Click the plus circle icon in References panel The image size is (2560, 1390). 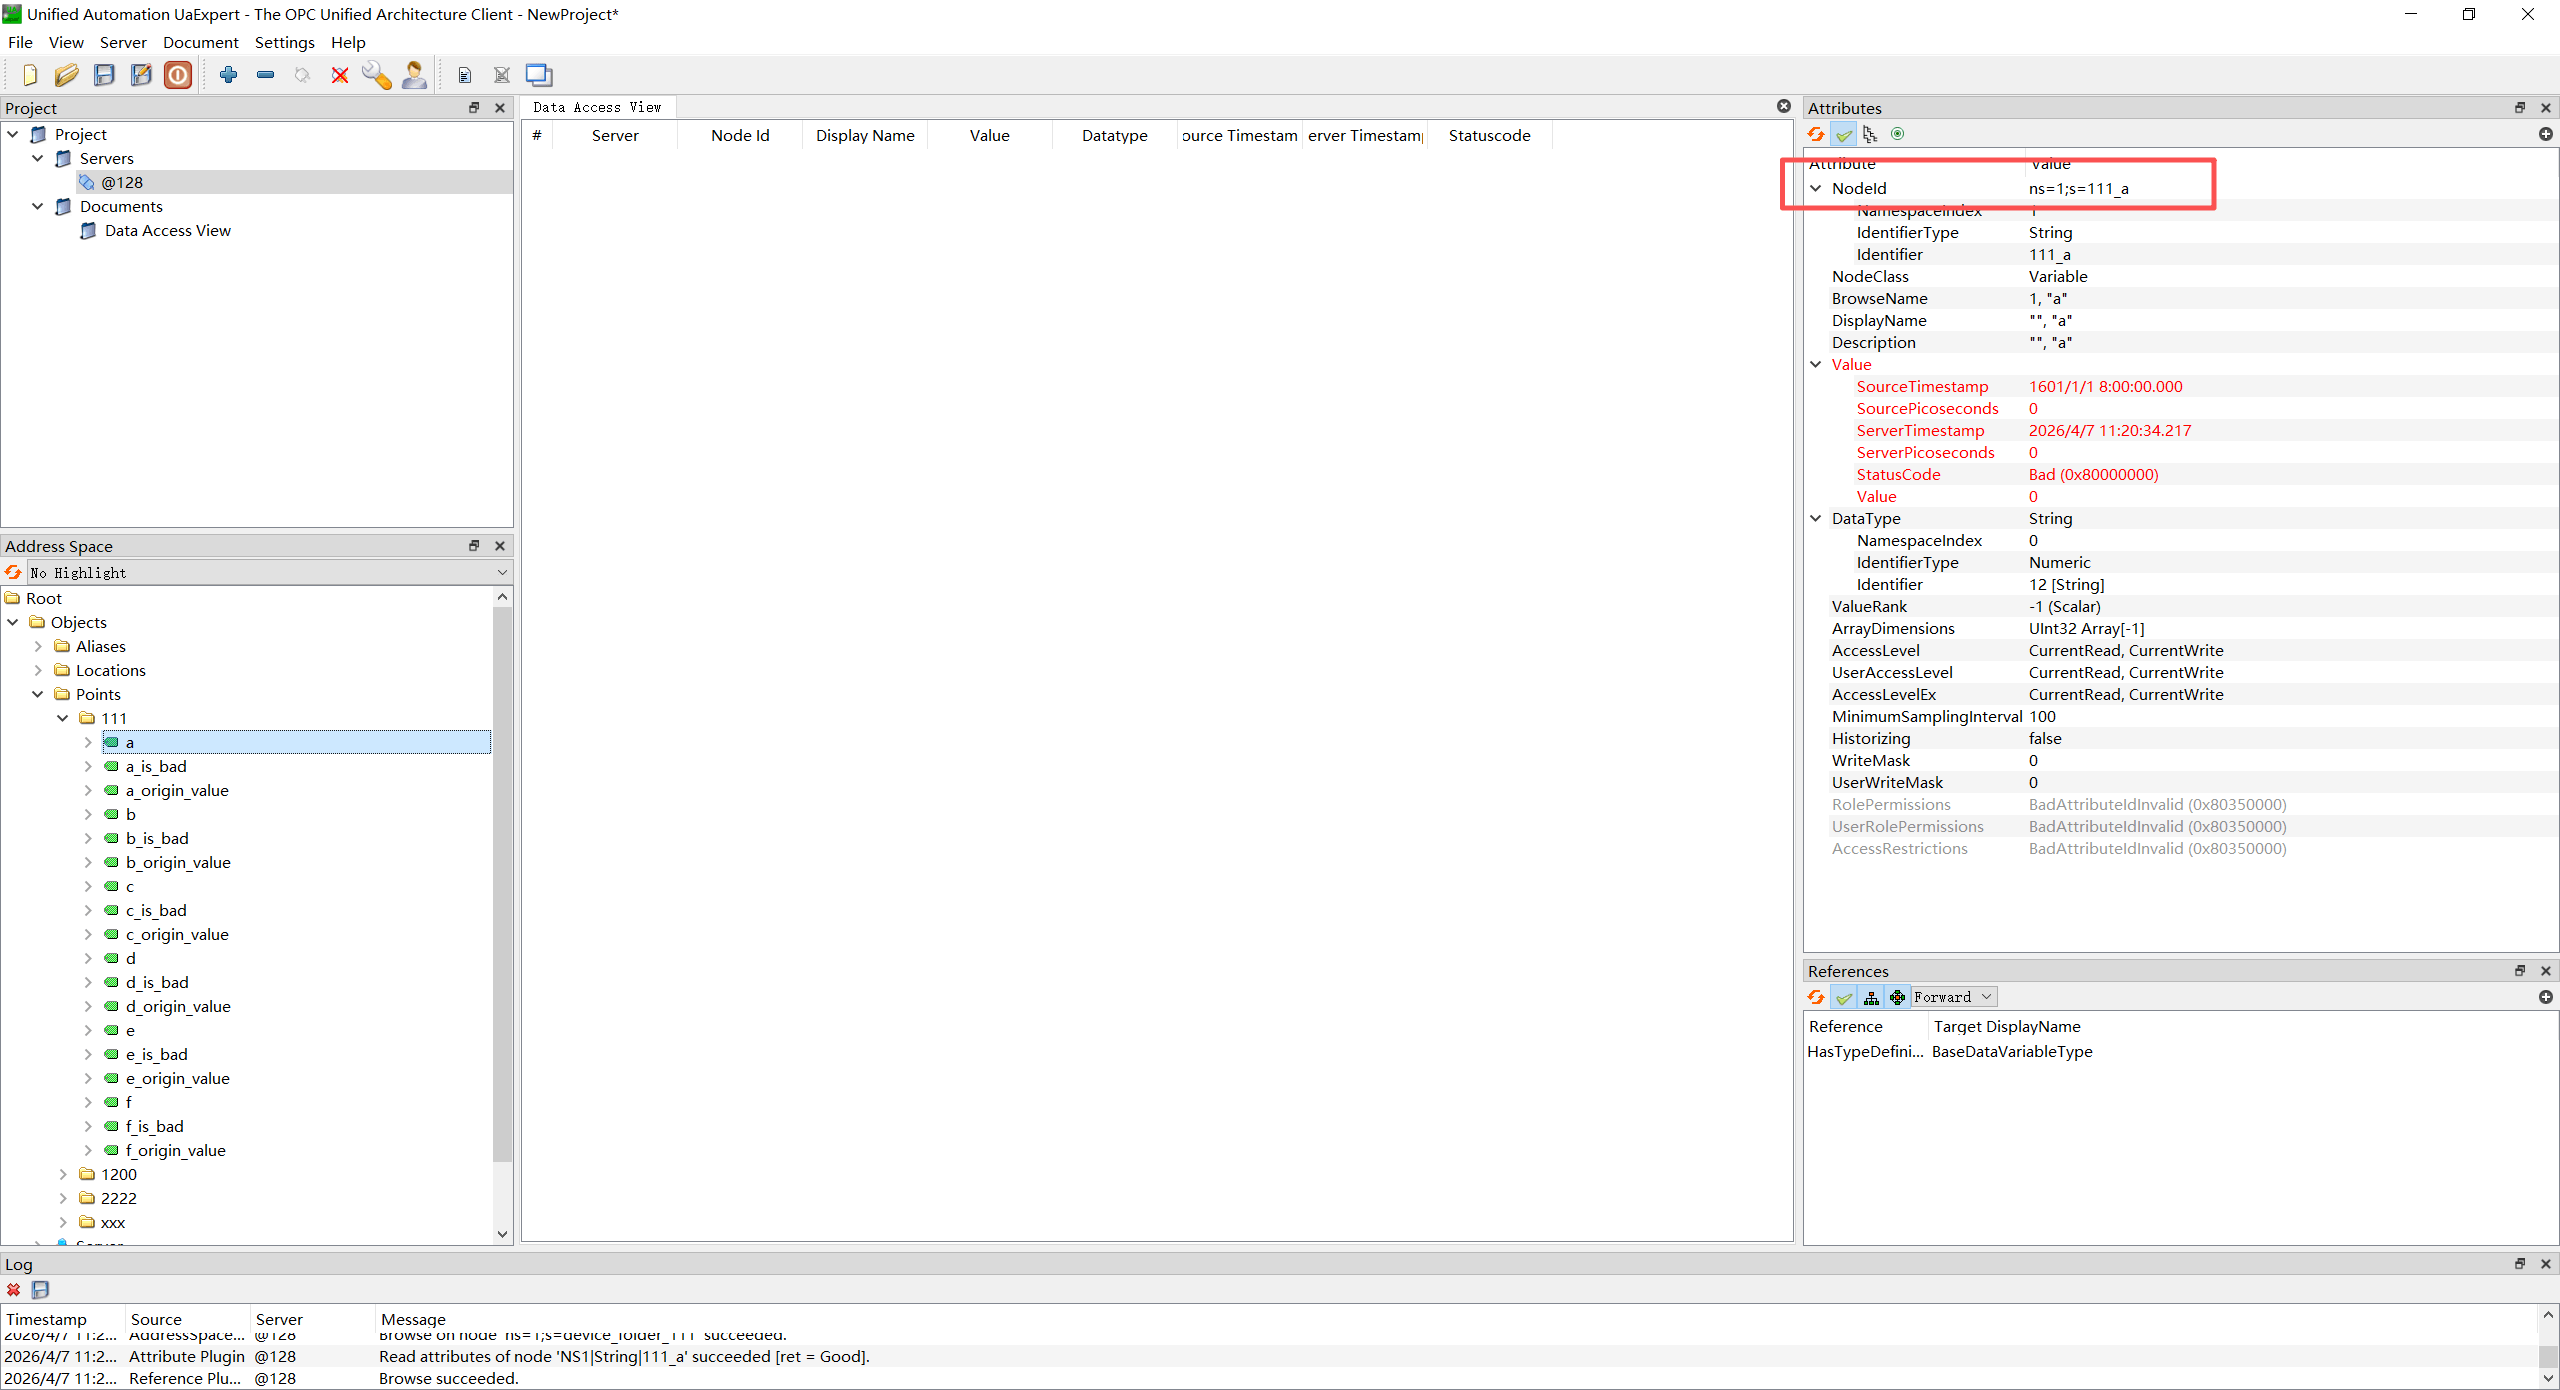point(2546,997)
